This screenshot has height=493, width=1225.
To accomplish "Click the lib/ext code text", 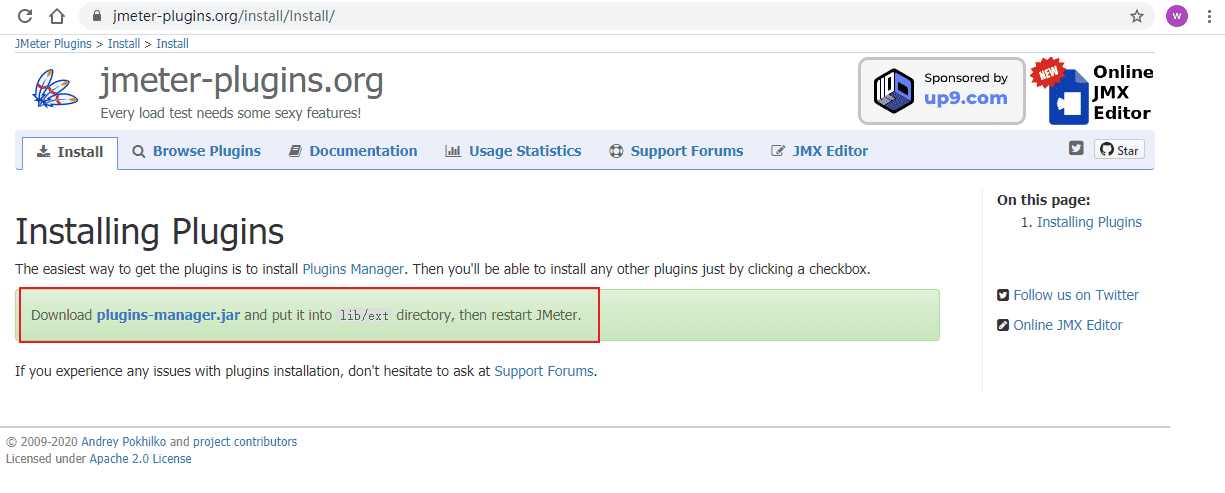I will pos(364,316).
